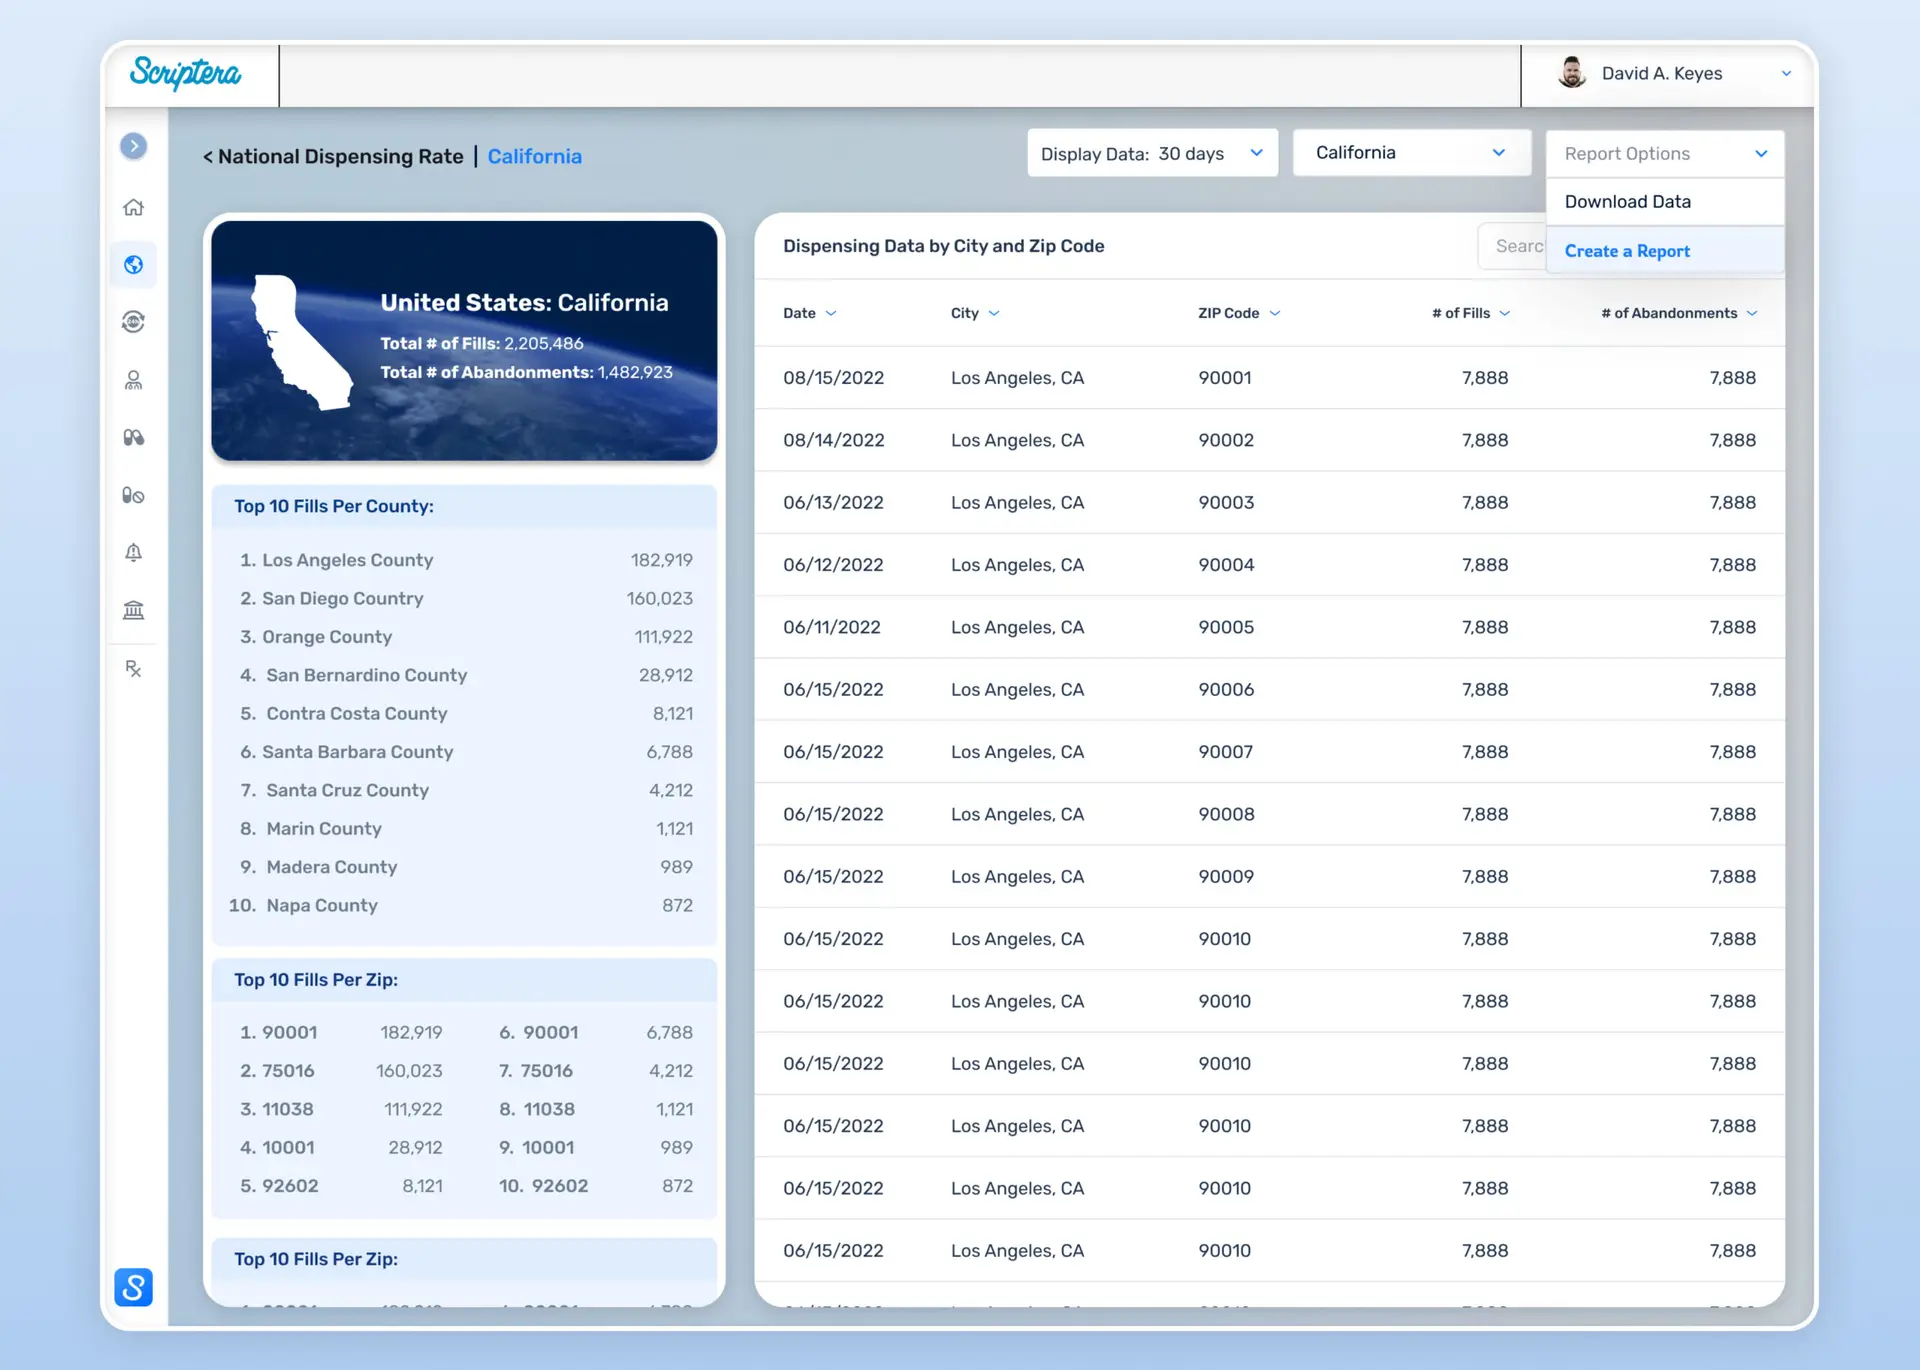Screen dimensions: 1920x1370
Task: Click the blue S logo at bottom
Action: 133,1287
